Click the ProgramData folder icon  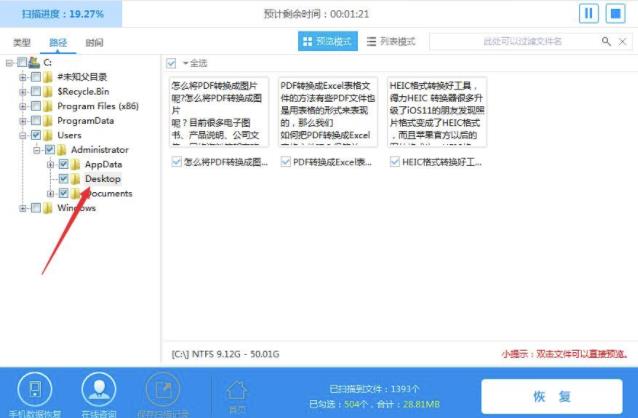[x=48, y=121]
